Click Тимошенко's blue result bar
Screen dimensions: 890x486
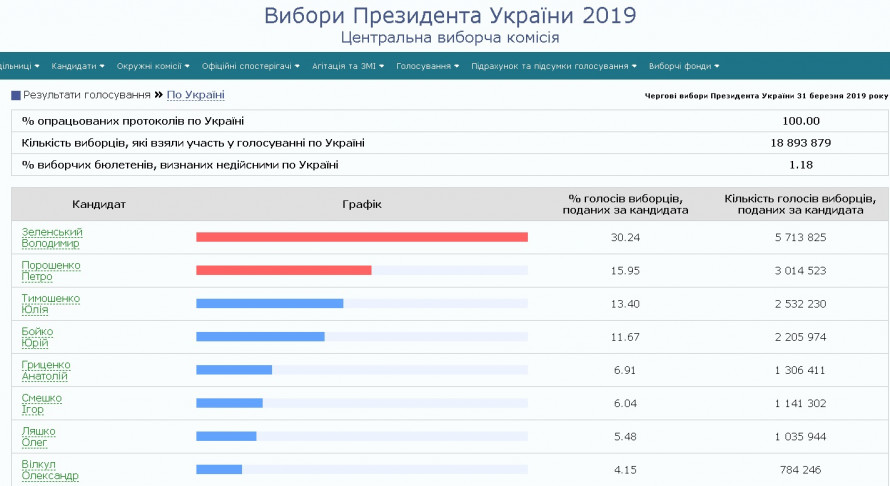click(x=269, y=303)
